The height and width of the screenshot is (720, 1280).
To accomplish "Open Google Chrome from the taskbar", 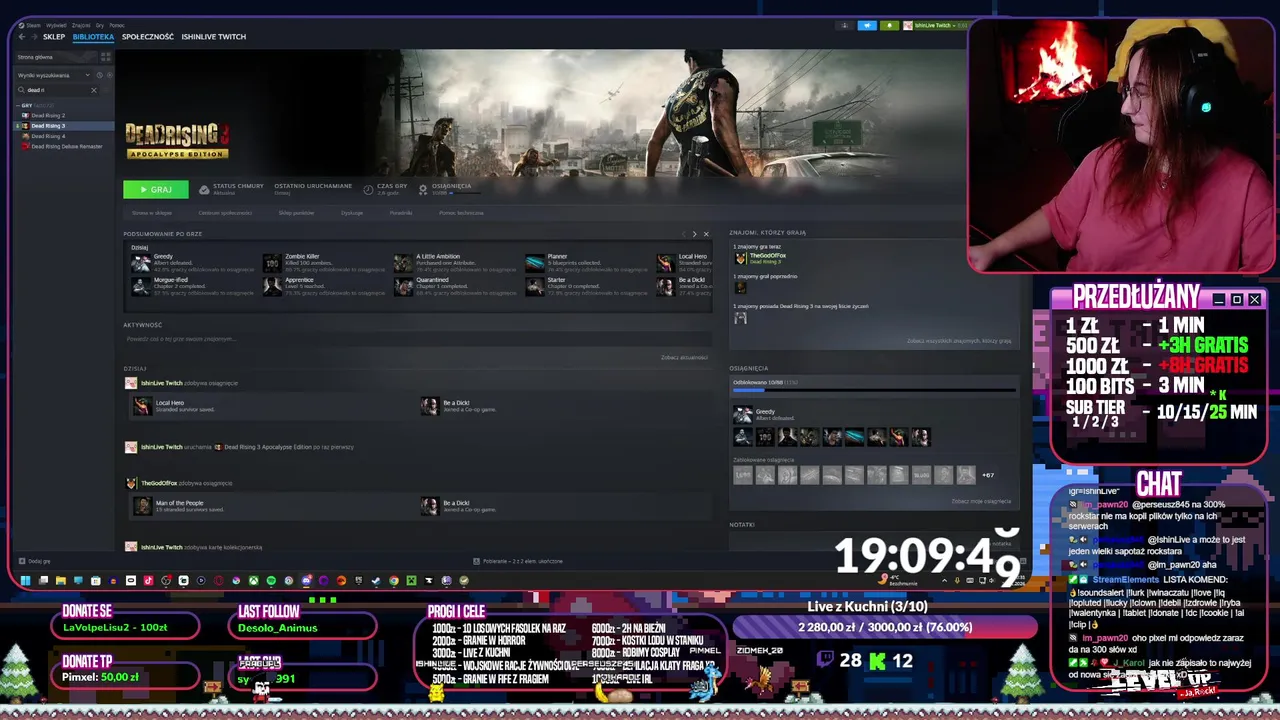I will 394,580.
